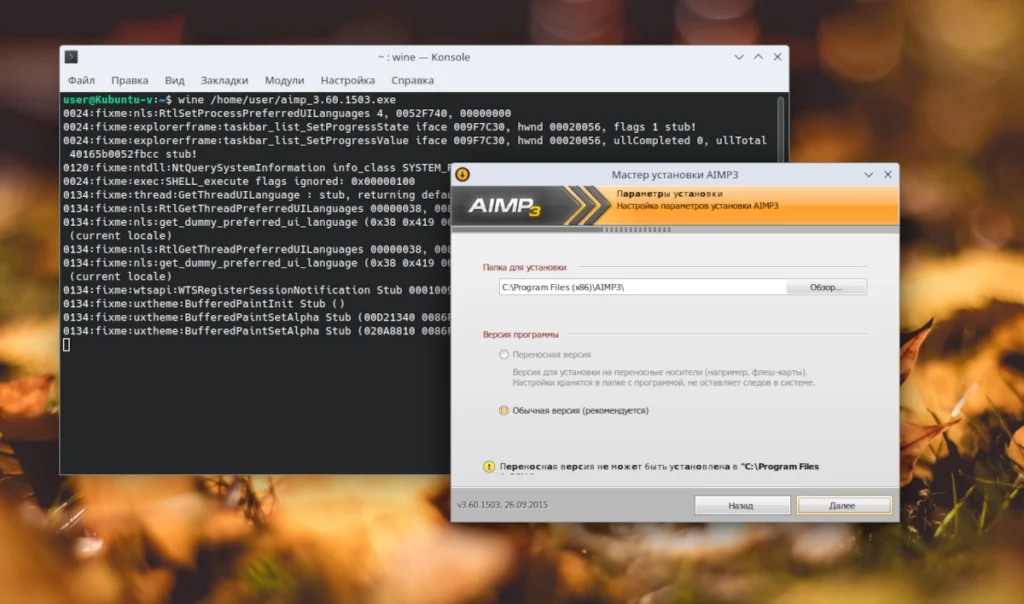Click the Konsole terminal icon in title bar
1024x604 pixels.
pyautogui.click(x=71, y=57)
